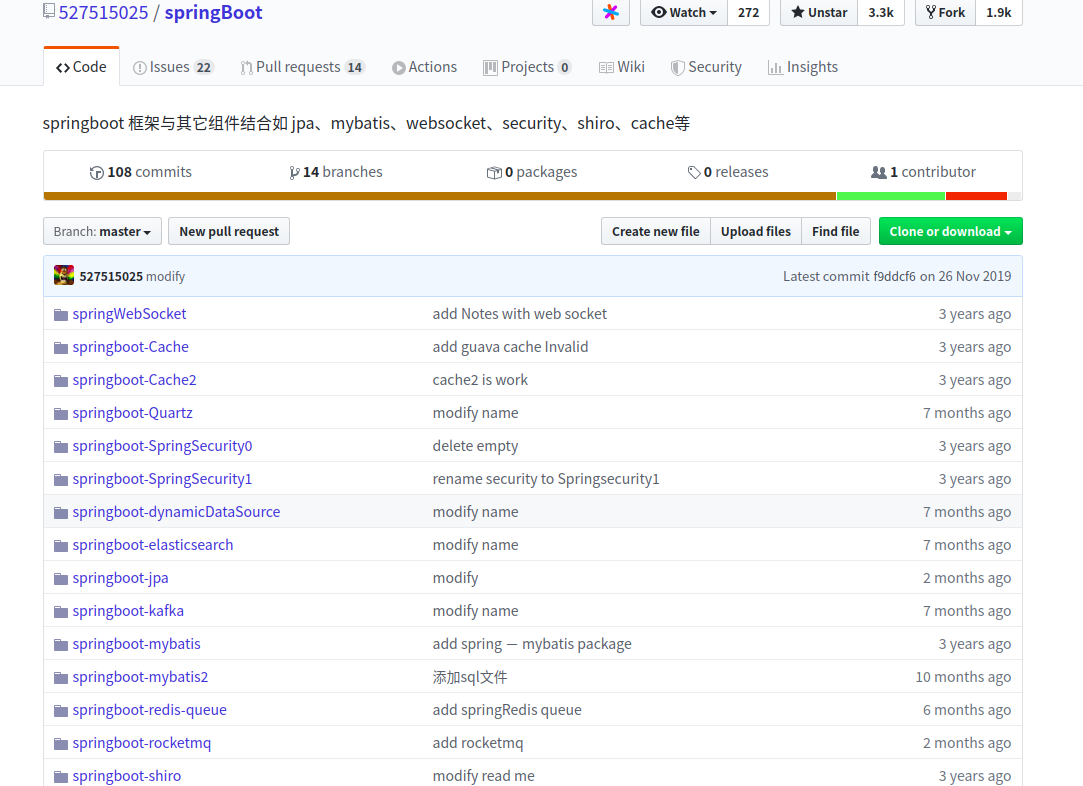The height and width of the screenshot is (786, 1083).
Task: Click folder icon for springboot-Cache2
Action: [x=61, y=381]
